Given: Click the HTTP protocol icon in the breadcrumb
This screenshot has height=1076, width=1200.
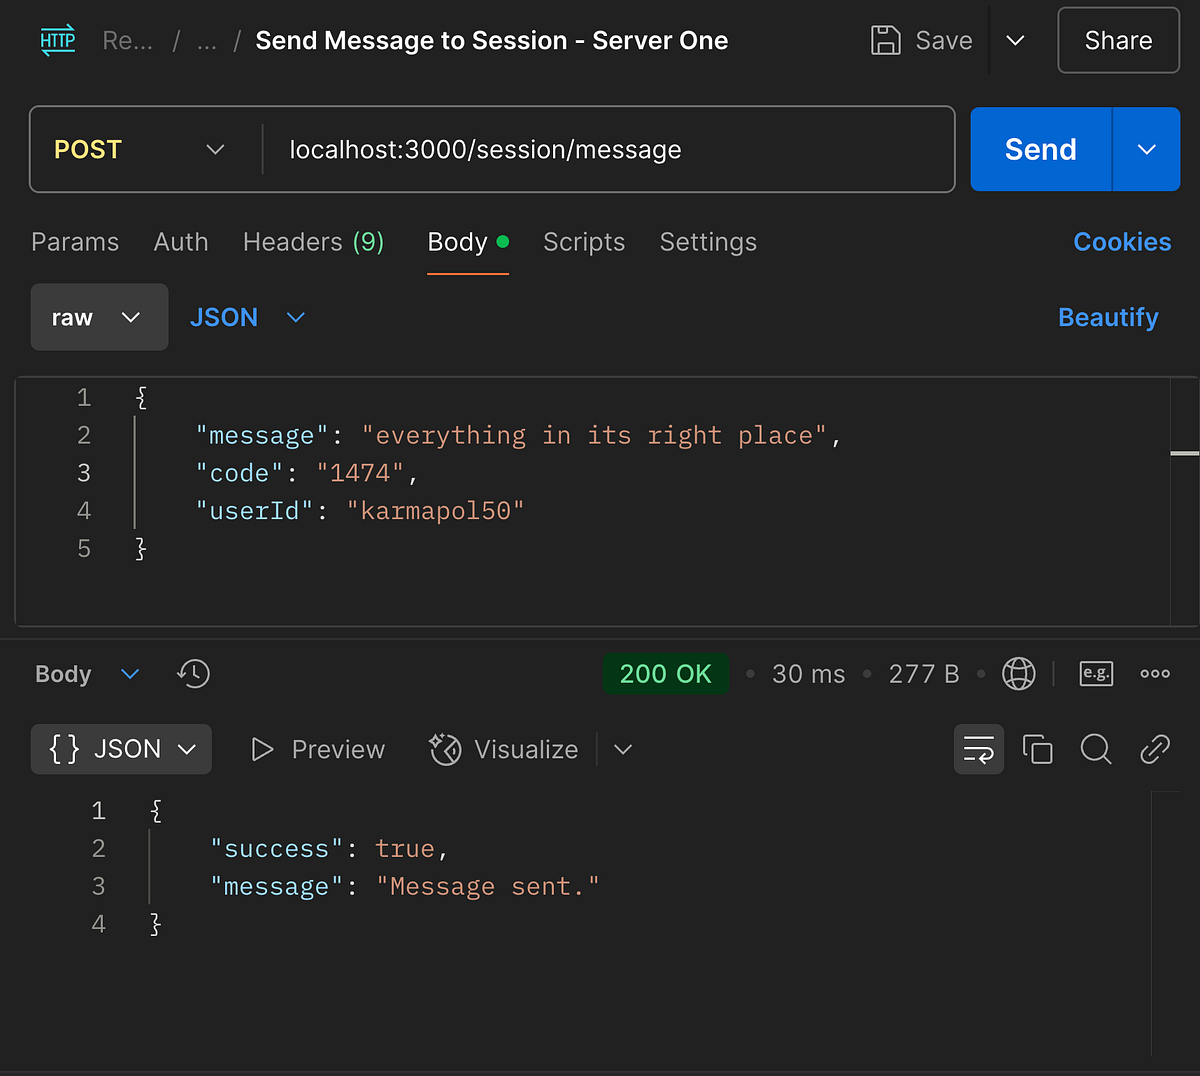Looking at the screenshot, I should tap(57, 40).
